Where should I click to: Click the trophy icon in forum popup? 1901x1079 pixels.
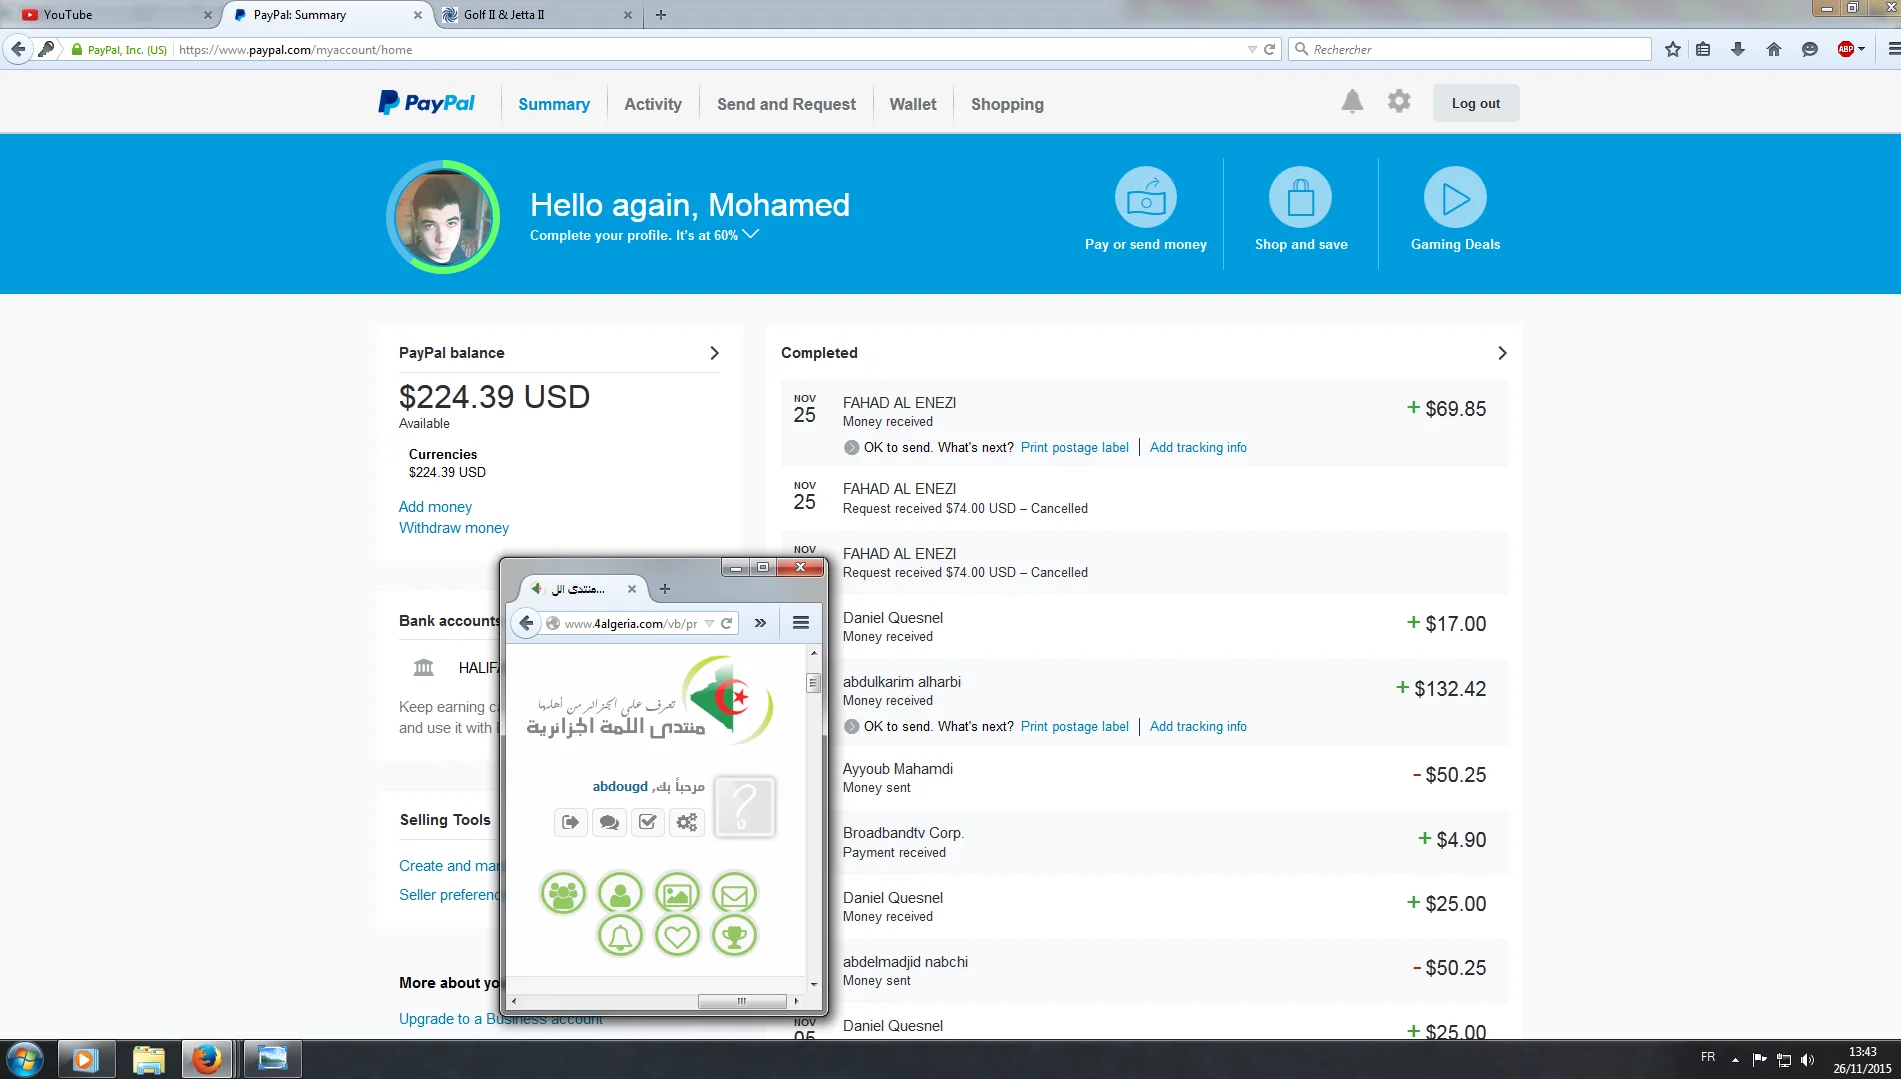pyautogui.click(x=734, y=937)
